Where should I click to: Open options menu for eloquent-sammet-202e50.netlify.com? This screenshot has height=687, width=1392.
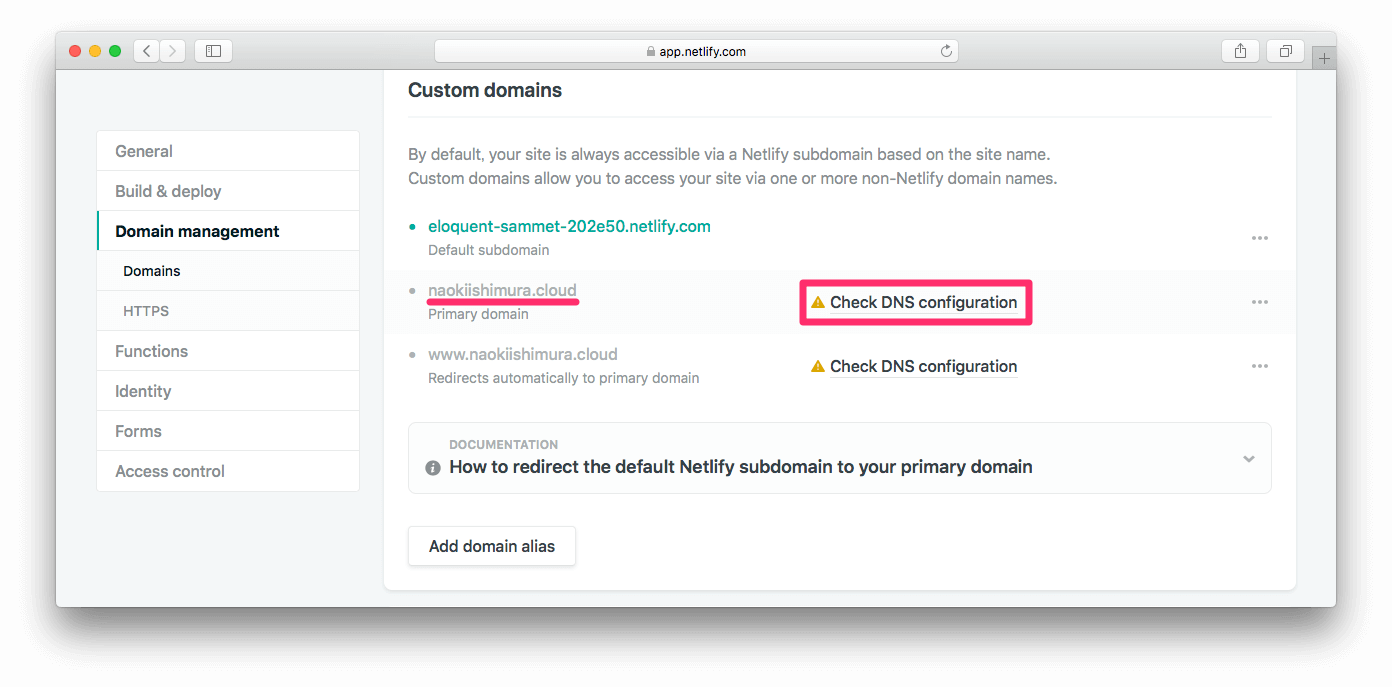[1260, 238]
